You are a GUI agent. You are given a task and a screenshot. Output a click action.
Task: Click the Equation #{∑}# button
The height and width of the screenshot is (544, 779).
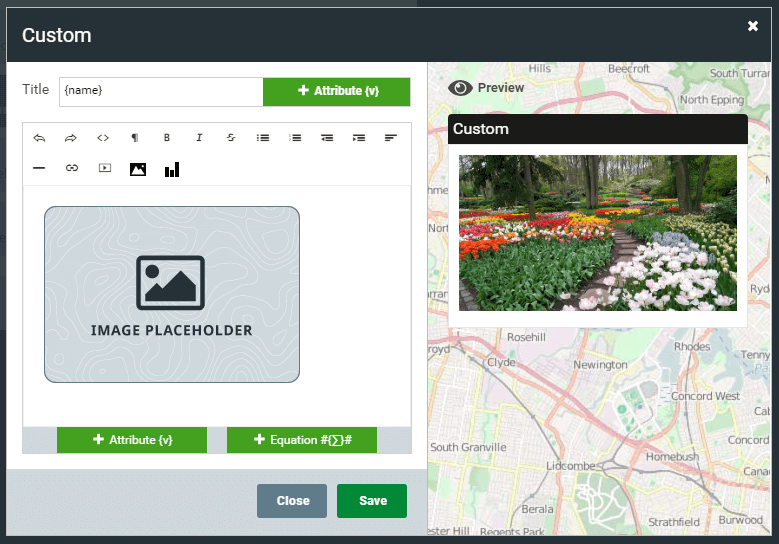(x=301, y=440)
